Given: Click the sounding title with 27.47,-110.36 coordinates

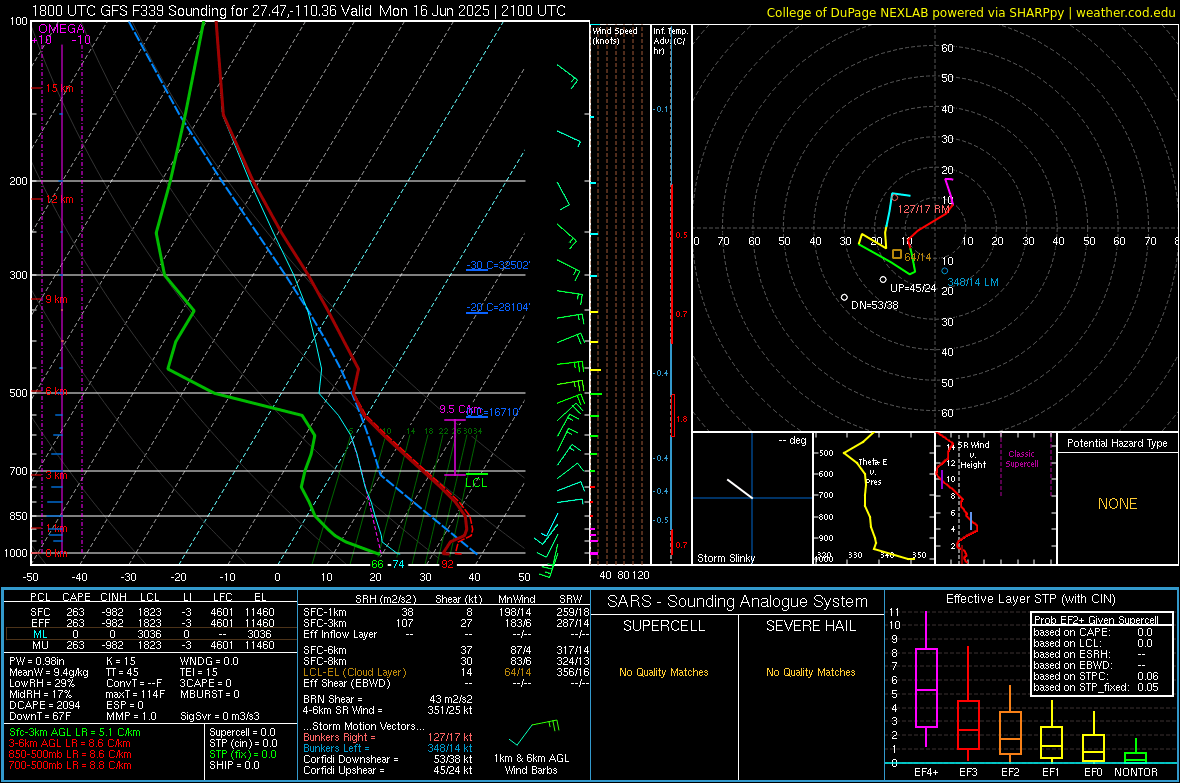Looking at the screenshot, I should click(299, 11).
